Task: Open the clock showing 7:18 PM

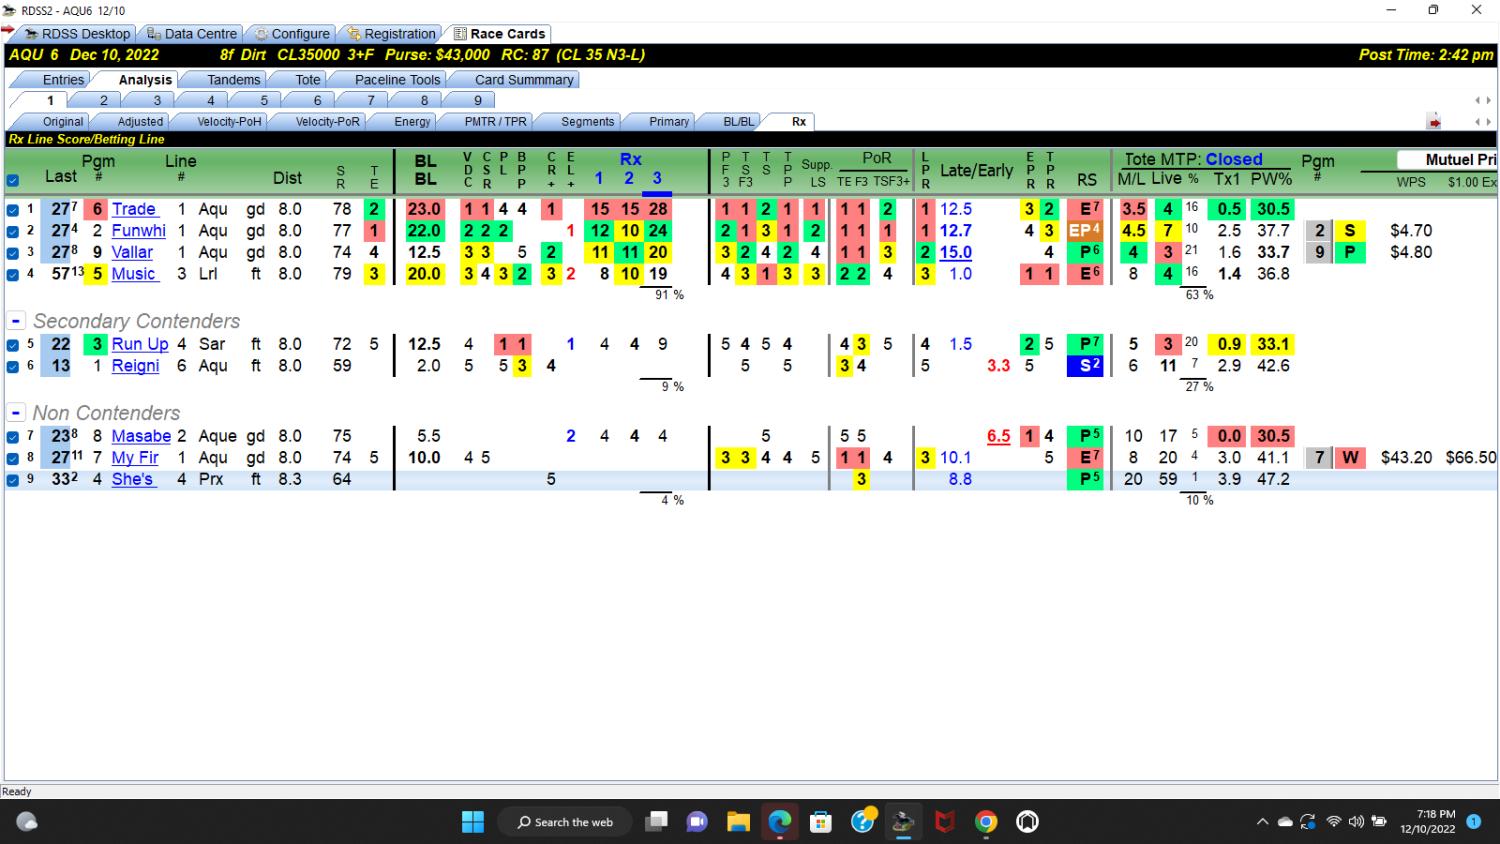Action: [1435, 814]
